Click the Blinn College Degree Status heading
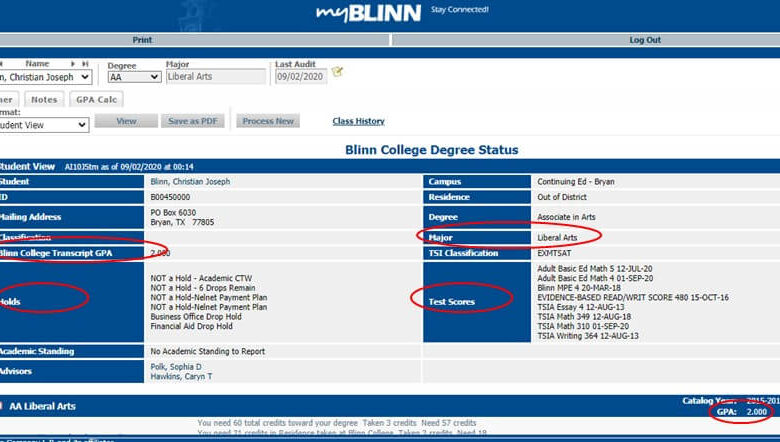Screen dimensions: 780x442 tap(432, 150)
